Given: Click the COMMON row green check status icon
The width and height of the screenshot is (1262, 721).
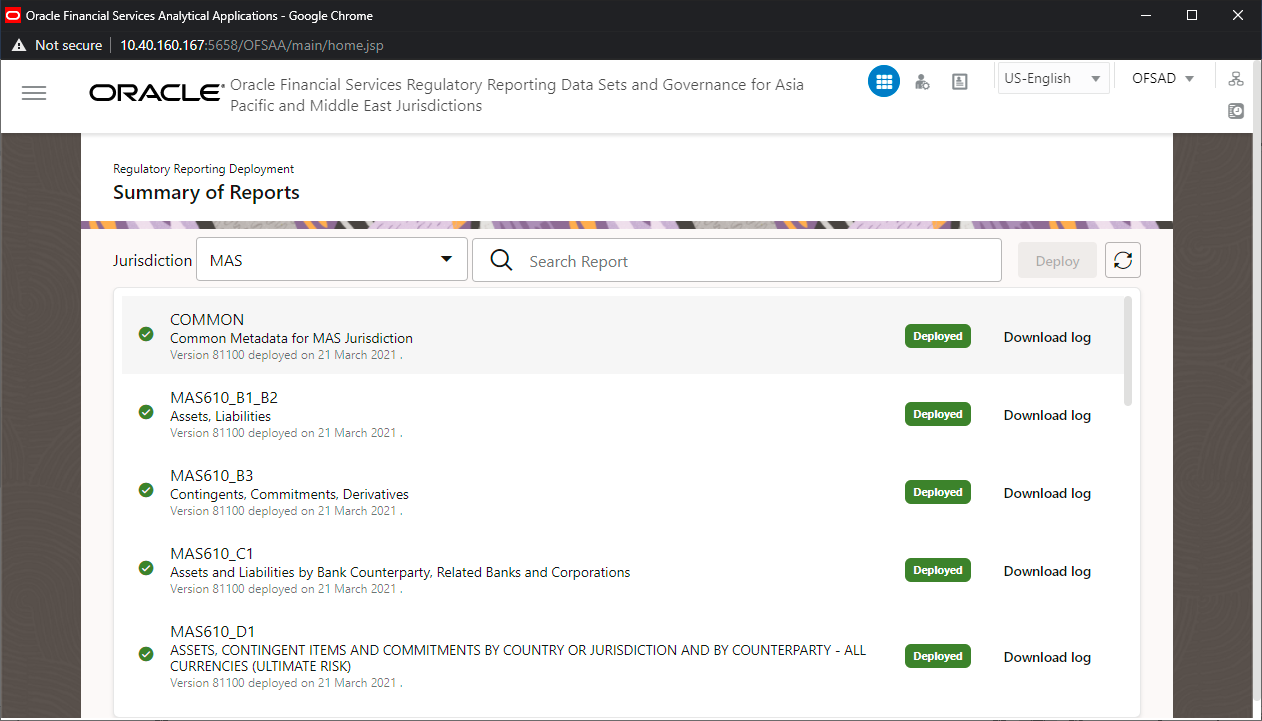Looking at the screenshot, I should (146, 334).
